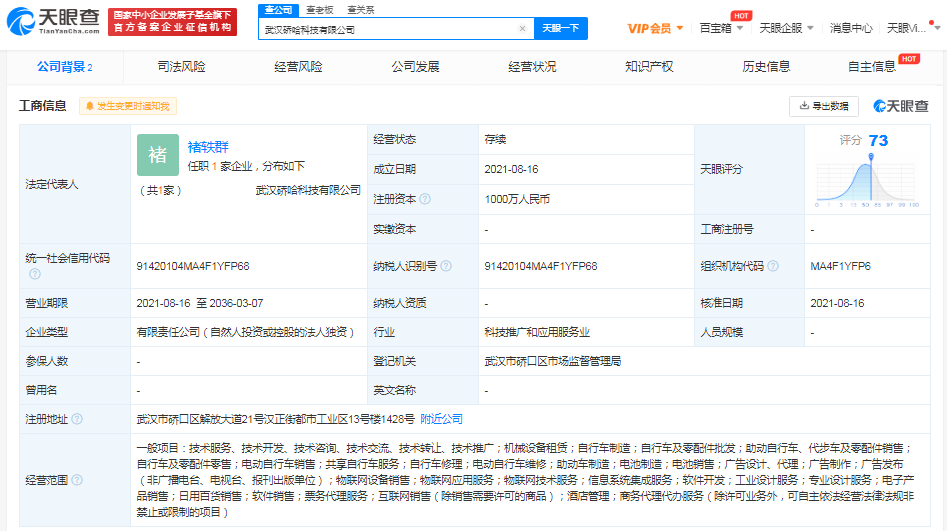Image resolution: width=947 pixels, height=531 pixels.
Task: Open the 公司背景 tab
Action: click(65, 67)
